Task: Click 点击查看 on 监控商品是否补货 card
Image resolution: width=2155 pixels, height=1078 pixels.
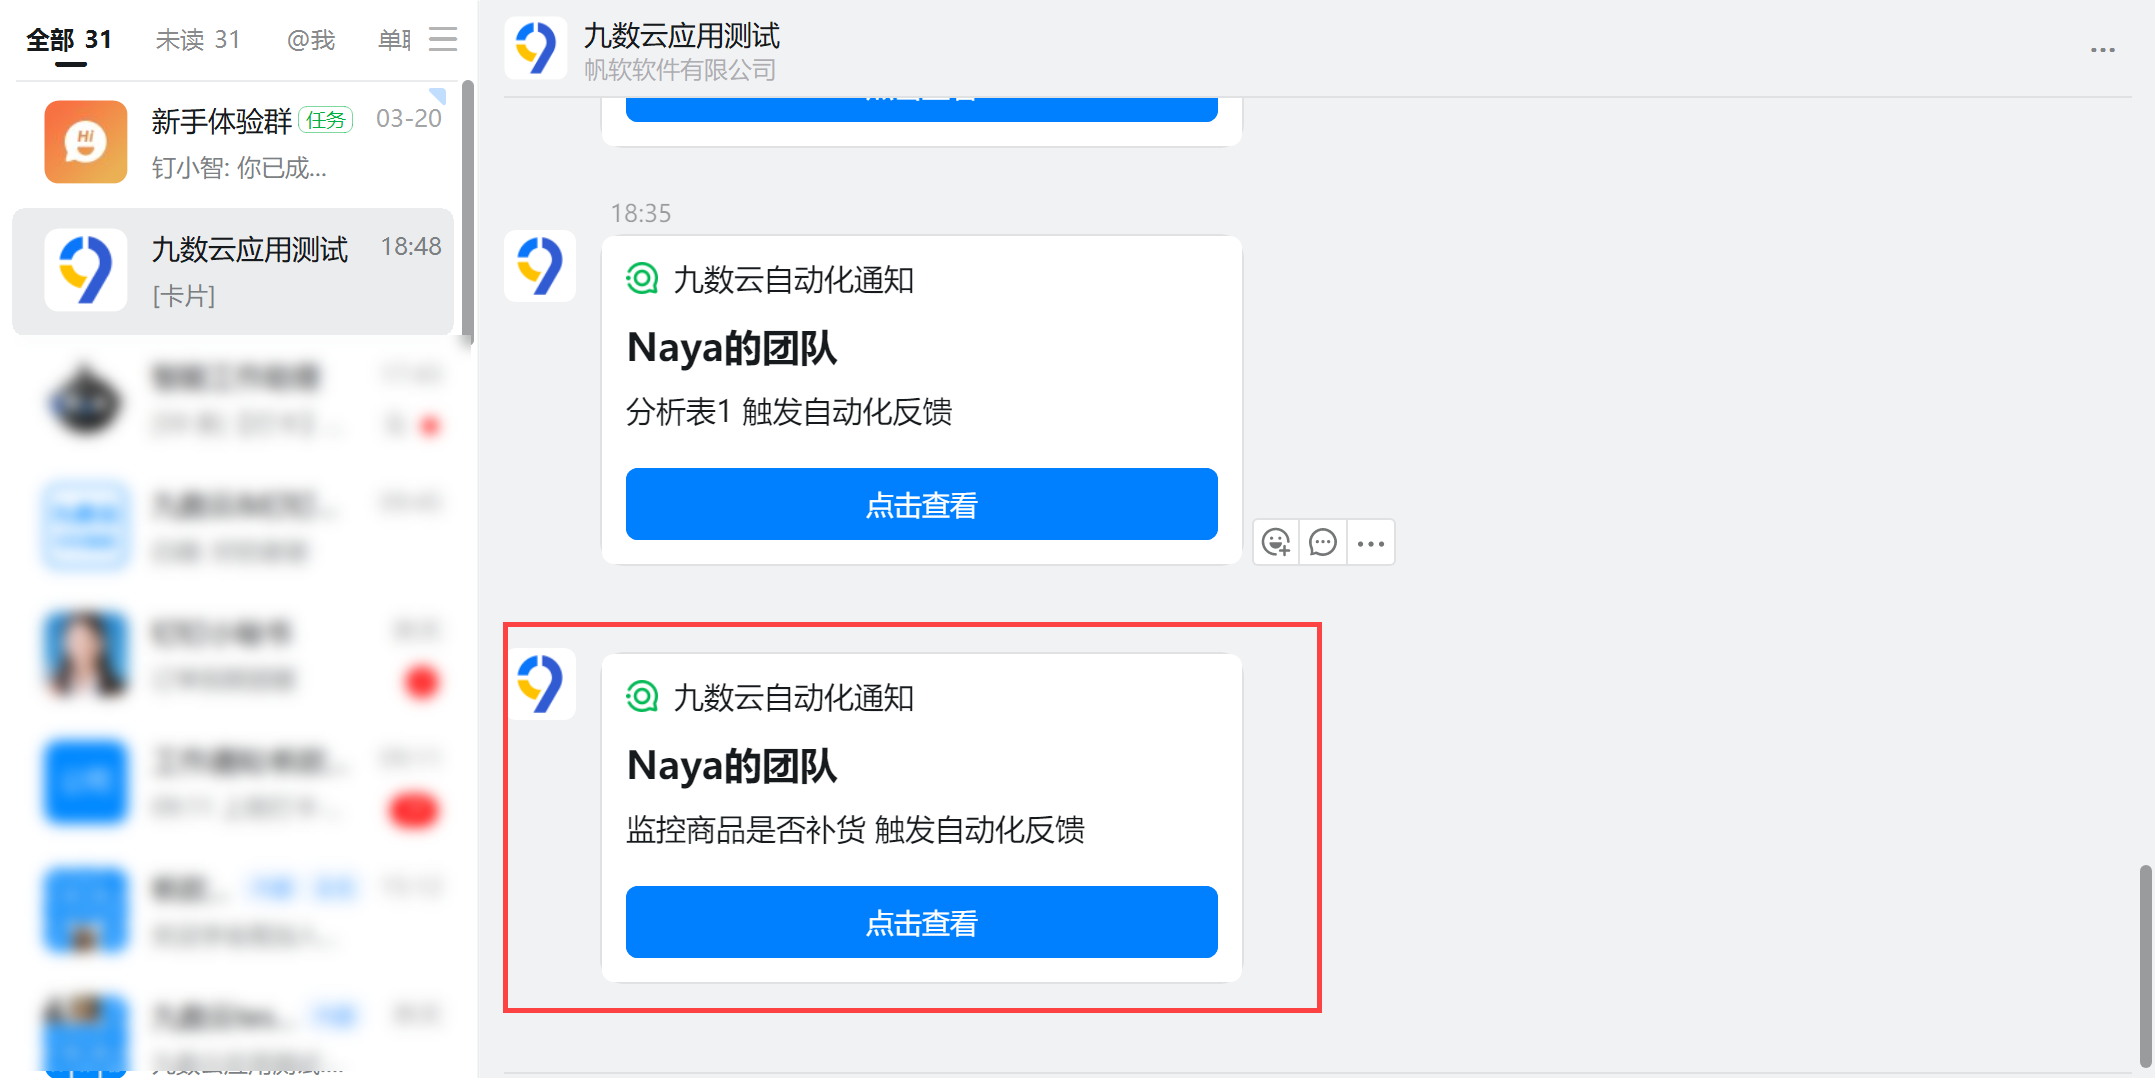Action: [921, 922]
